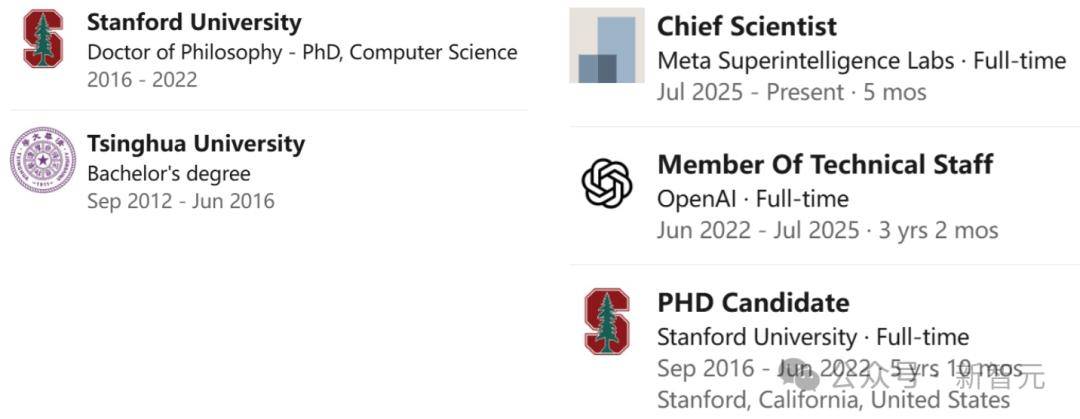Viewport: 1080px width, 419px height.
Task: Select the Doctor of Philosophy degree text
Action: click(302, 52)
